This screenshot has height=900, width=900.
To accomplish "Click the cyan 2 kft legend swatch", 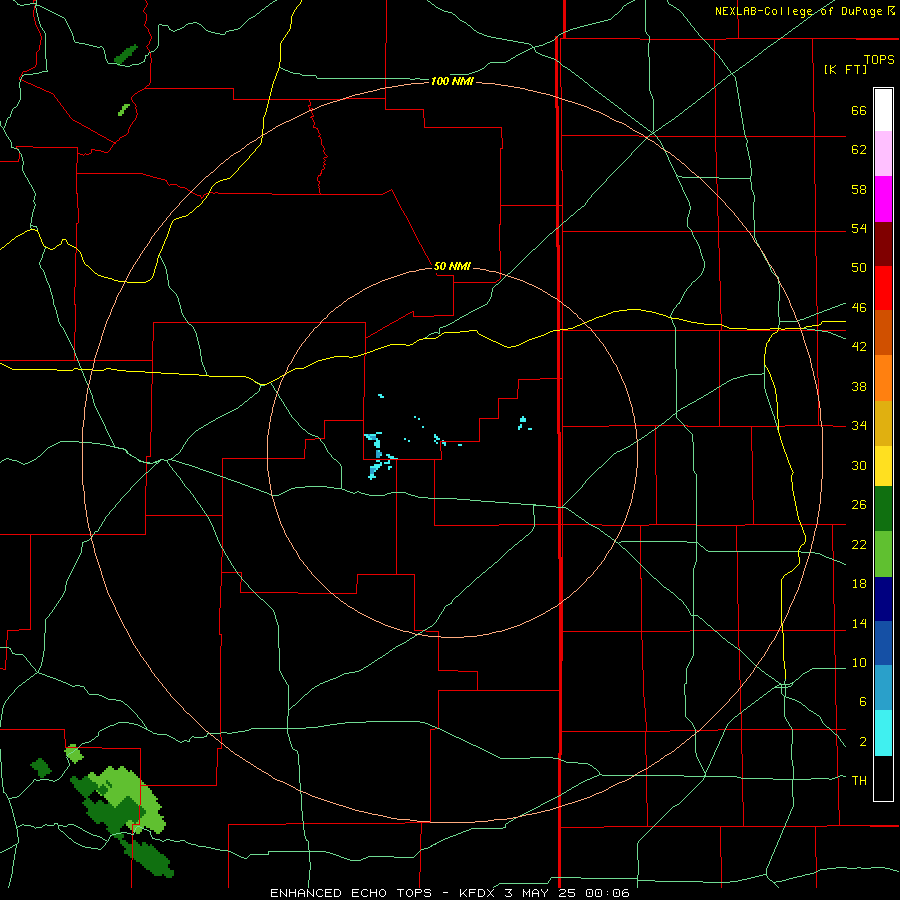I will [883, 733].
